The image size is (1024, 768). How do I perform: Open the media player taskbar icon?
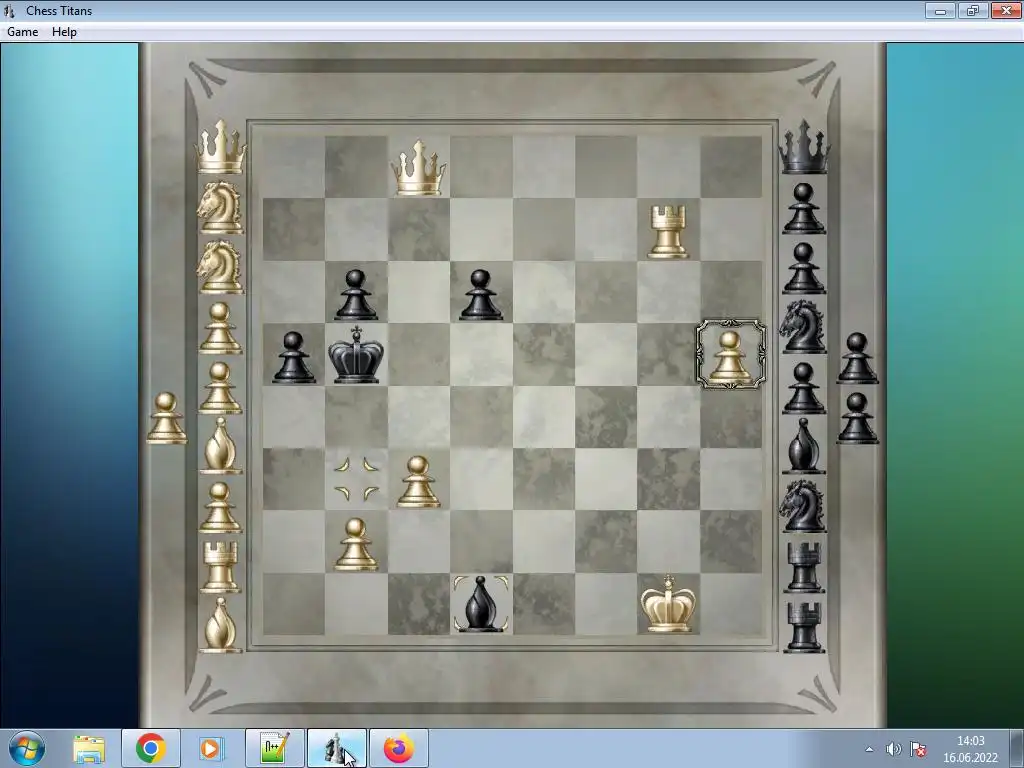(212, 748)
